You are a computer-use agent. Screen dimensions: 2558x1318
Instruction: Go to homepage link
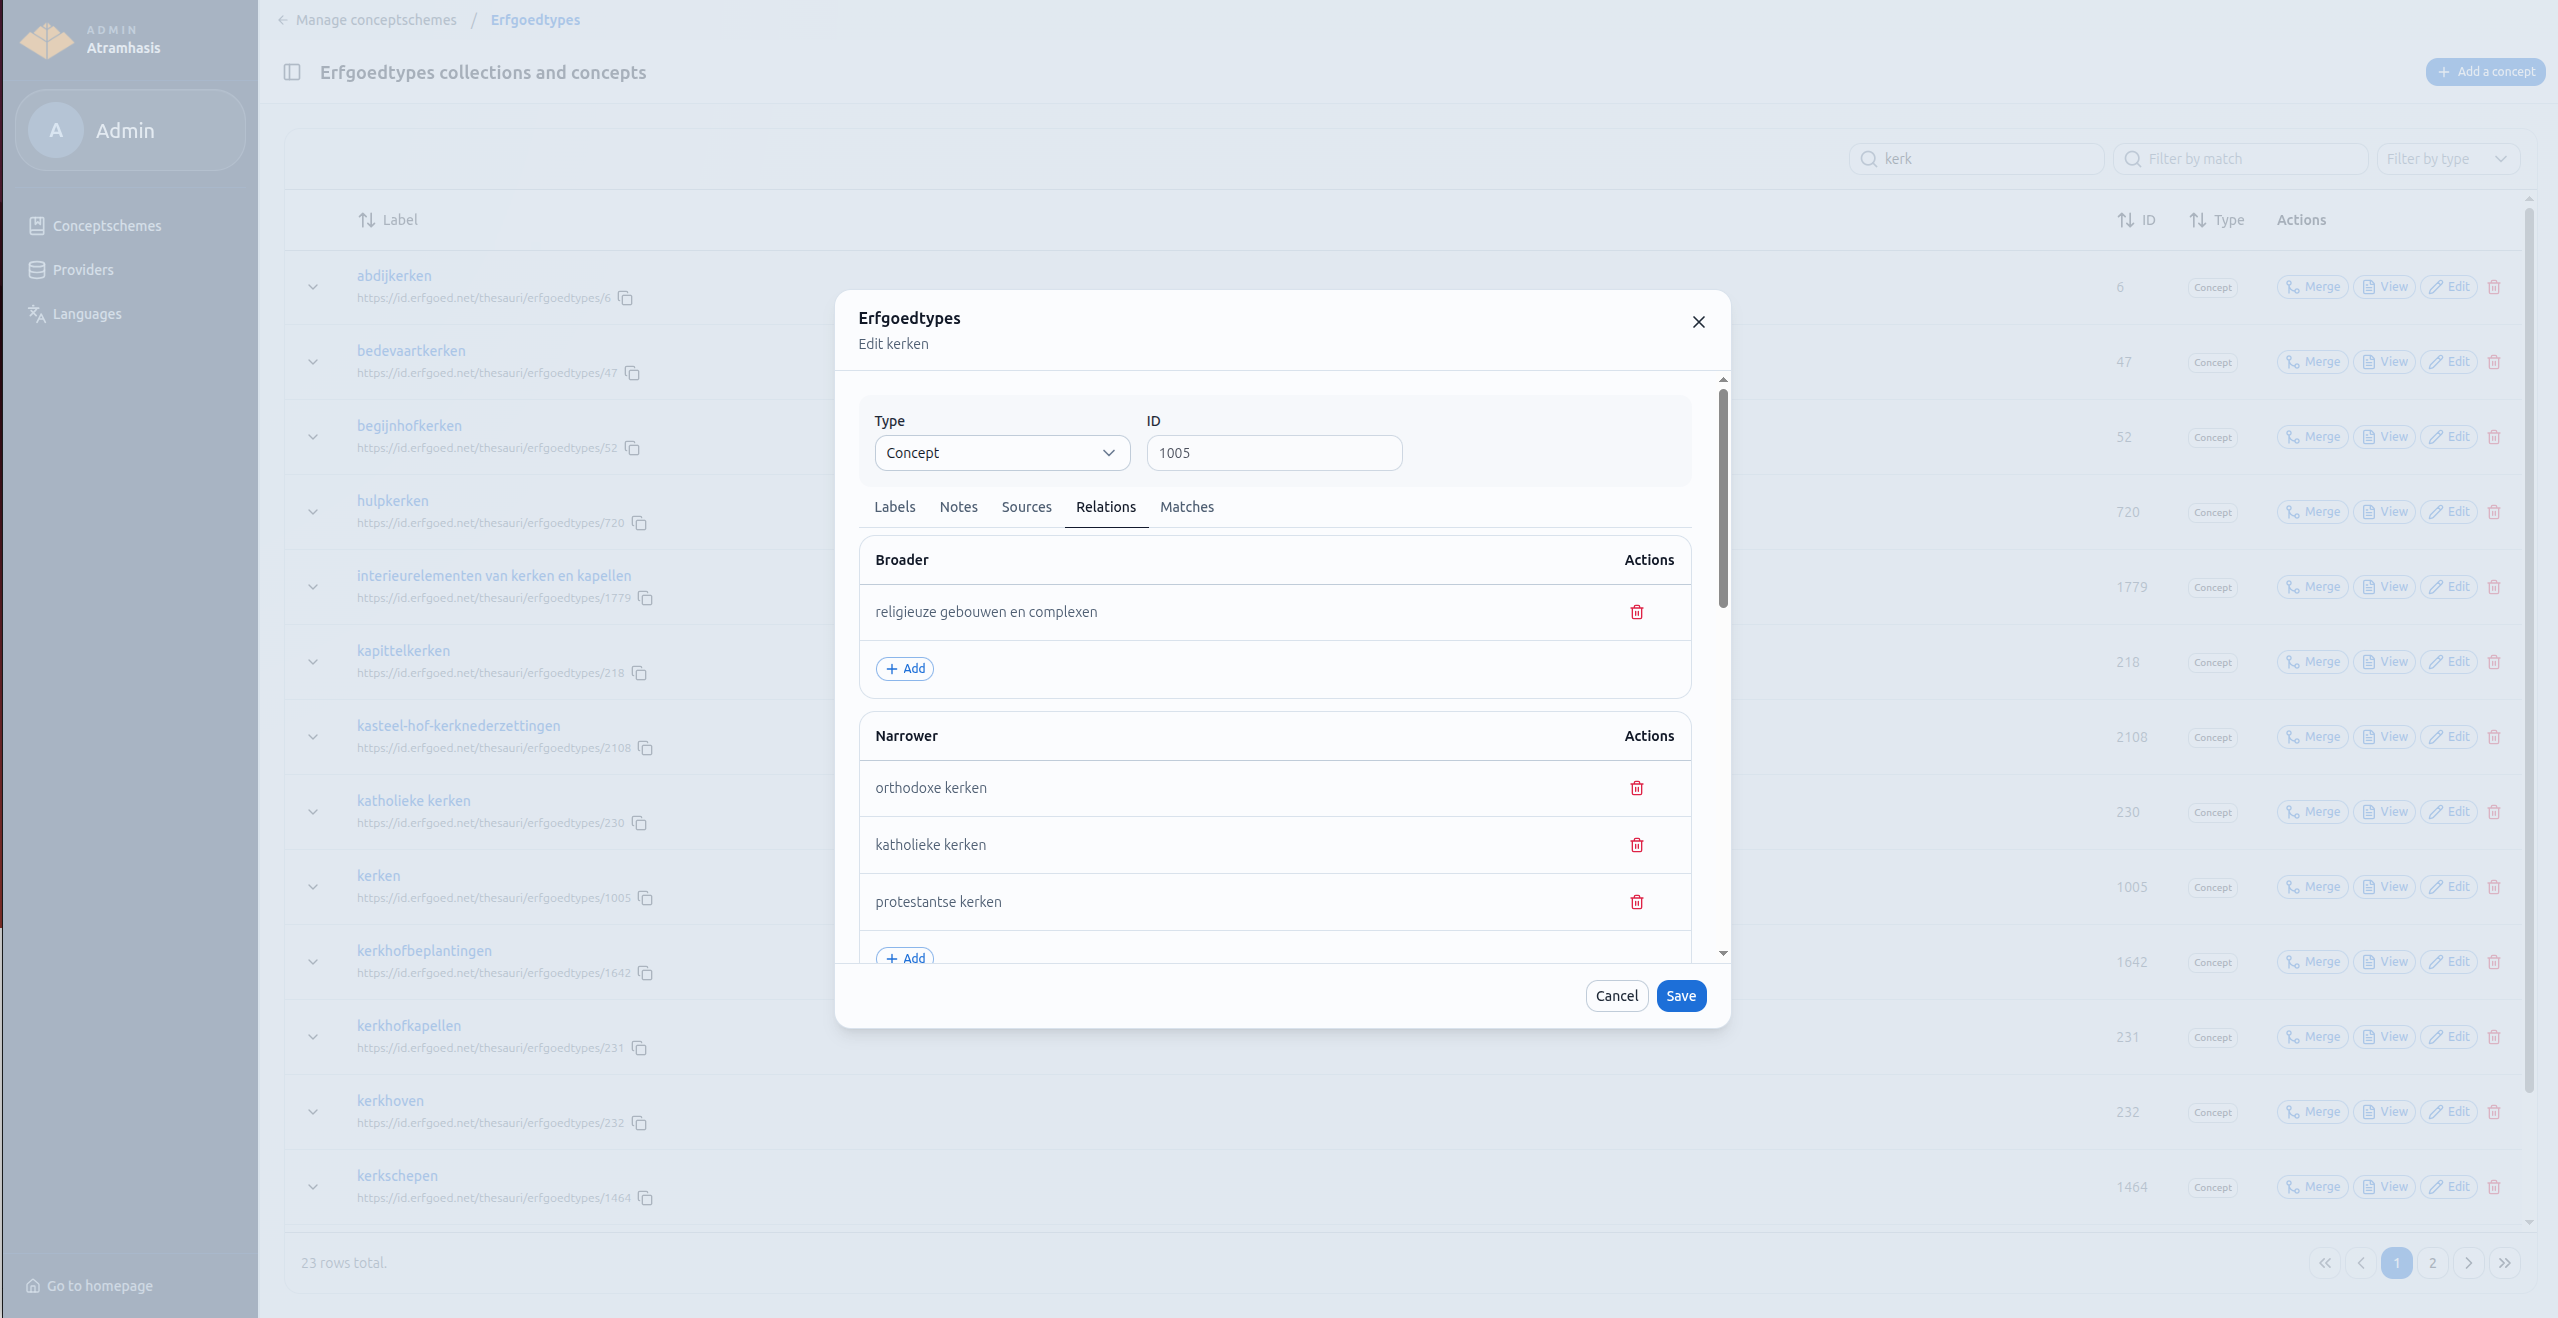click(x=89, y=1286)
